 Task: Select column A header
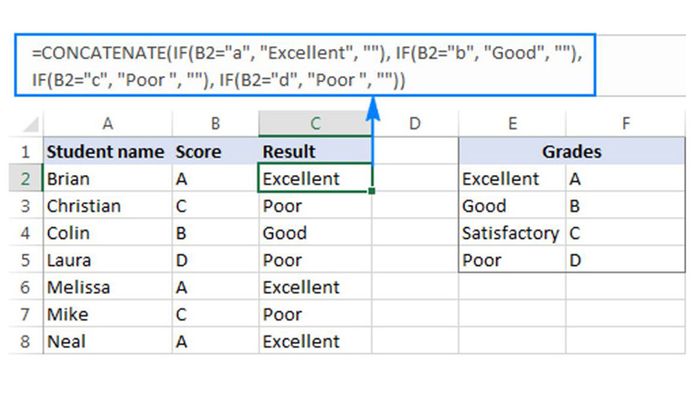[108, 124]
